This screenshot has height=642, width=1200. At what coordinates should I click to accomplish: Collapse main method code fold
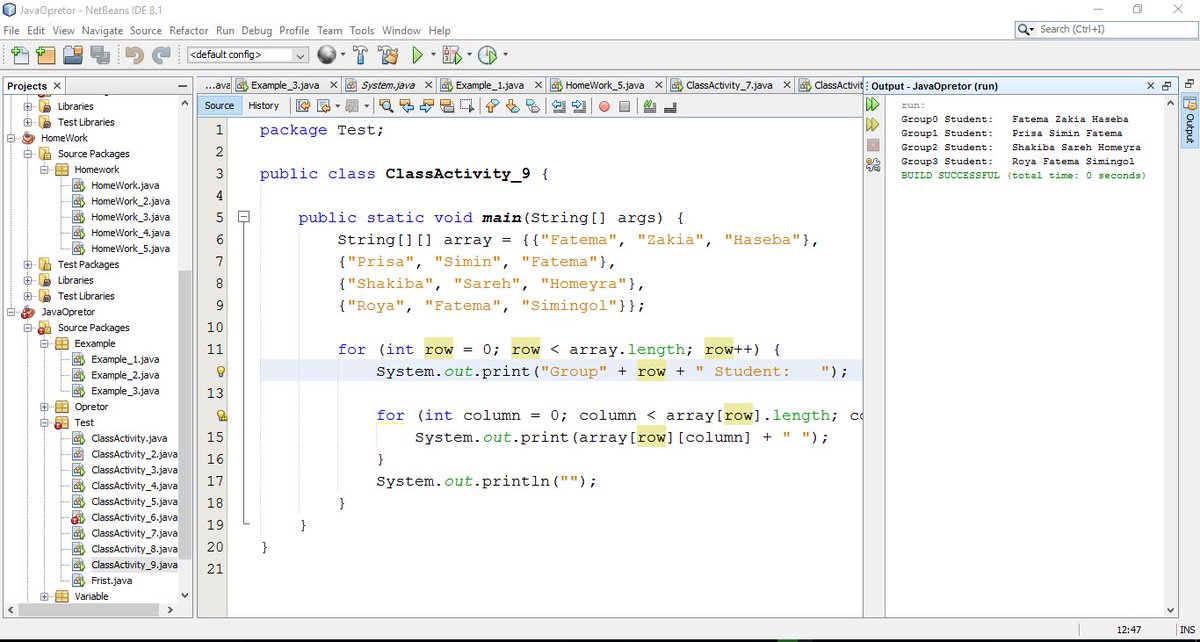click(x=243, y=217)
